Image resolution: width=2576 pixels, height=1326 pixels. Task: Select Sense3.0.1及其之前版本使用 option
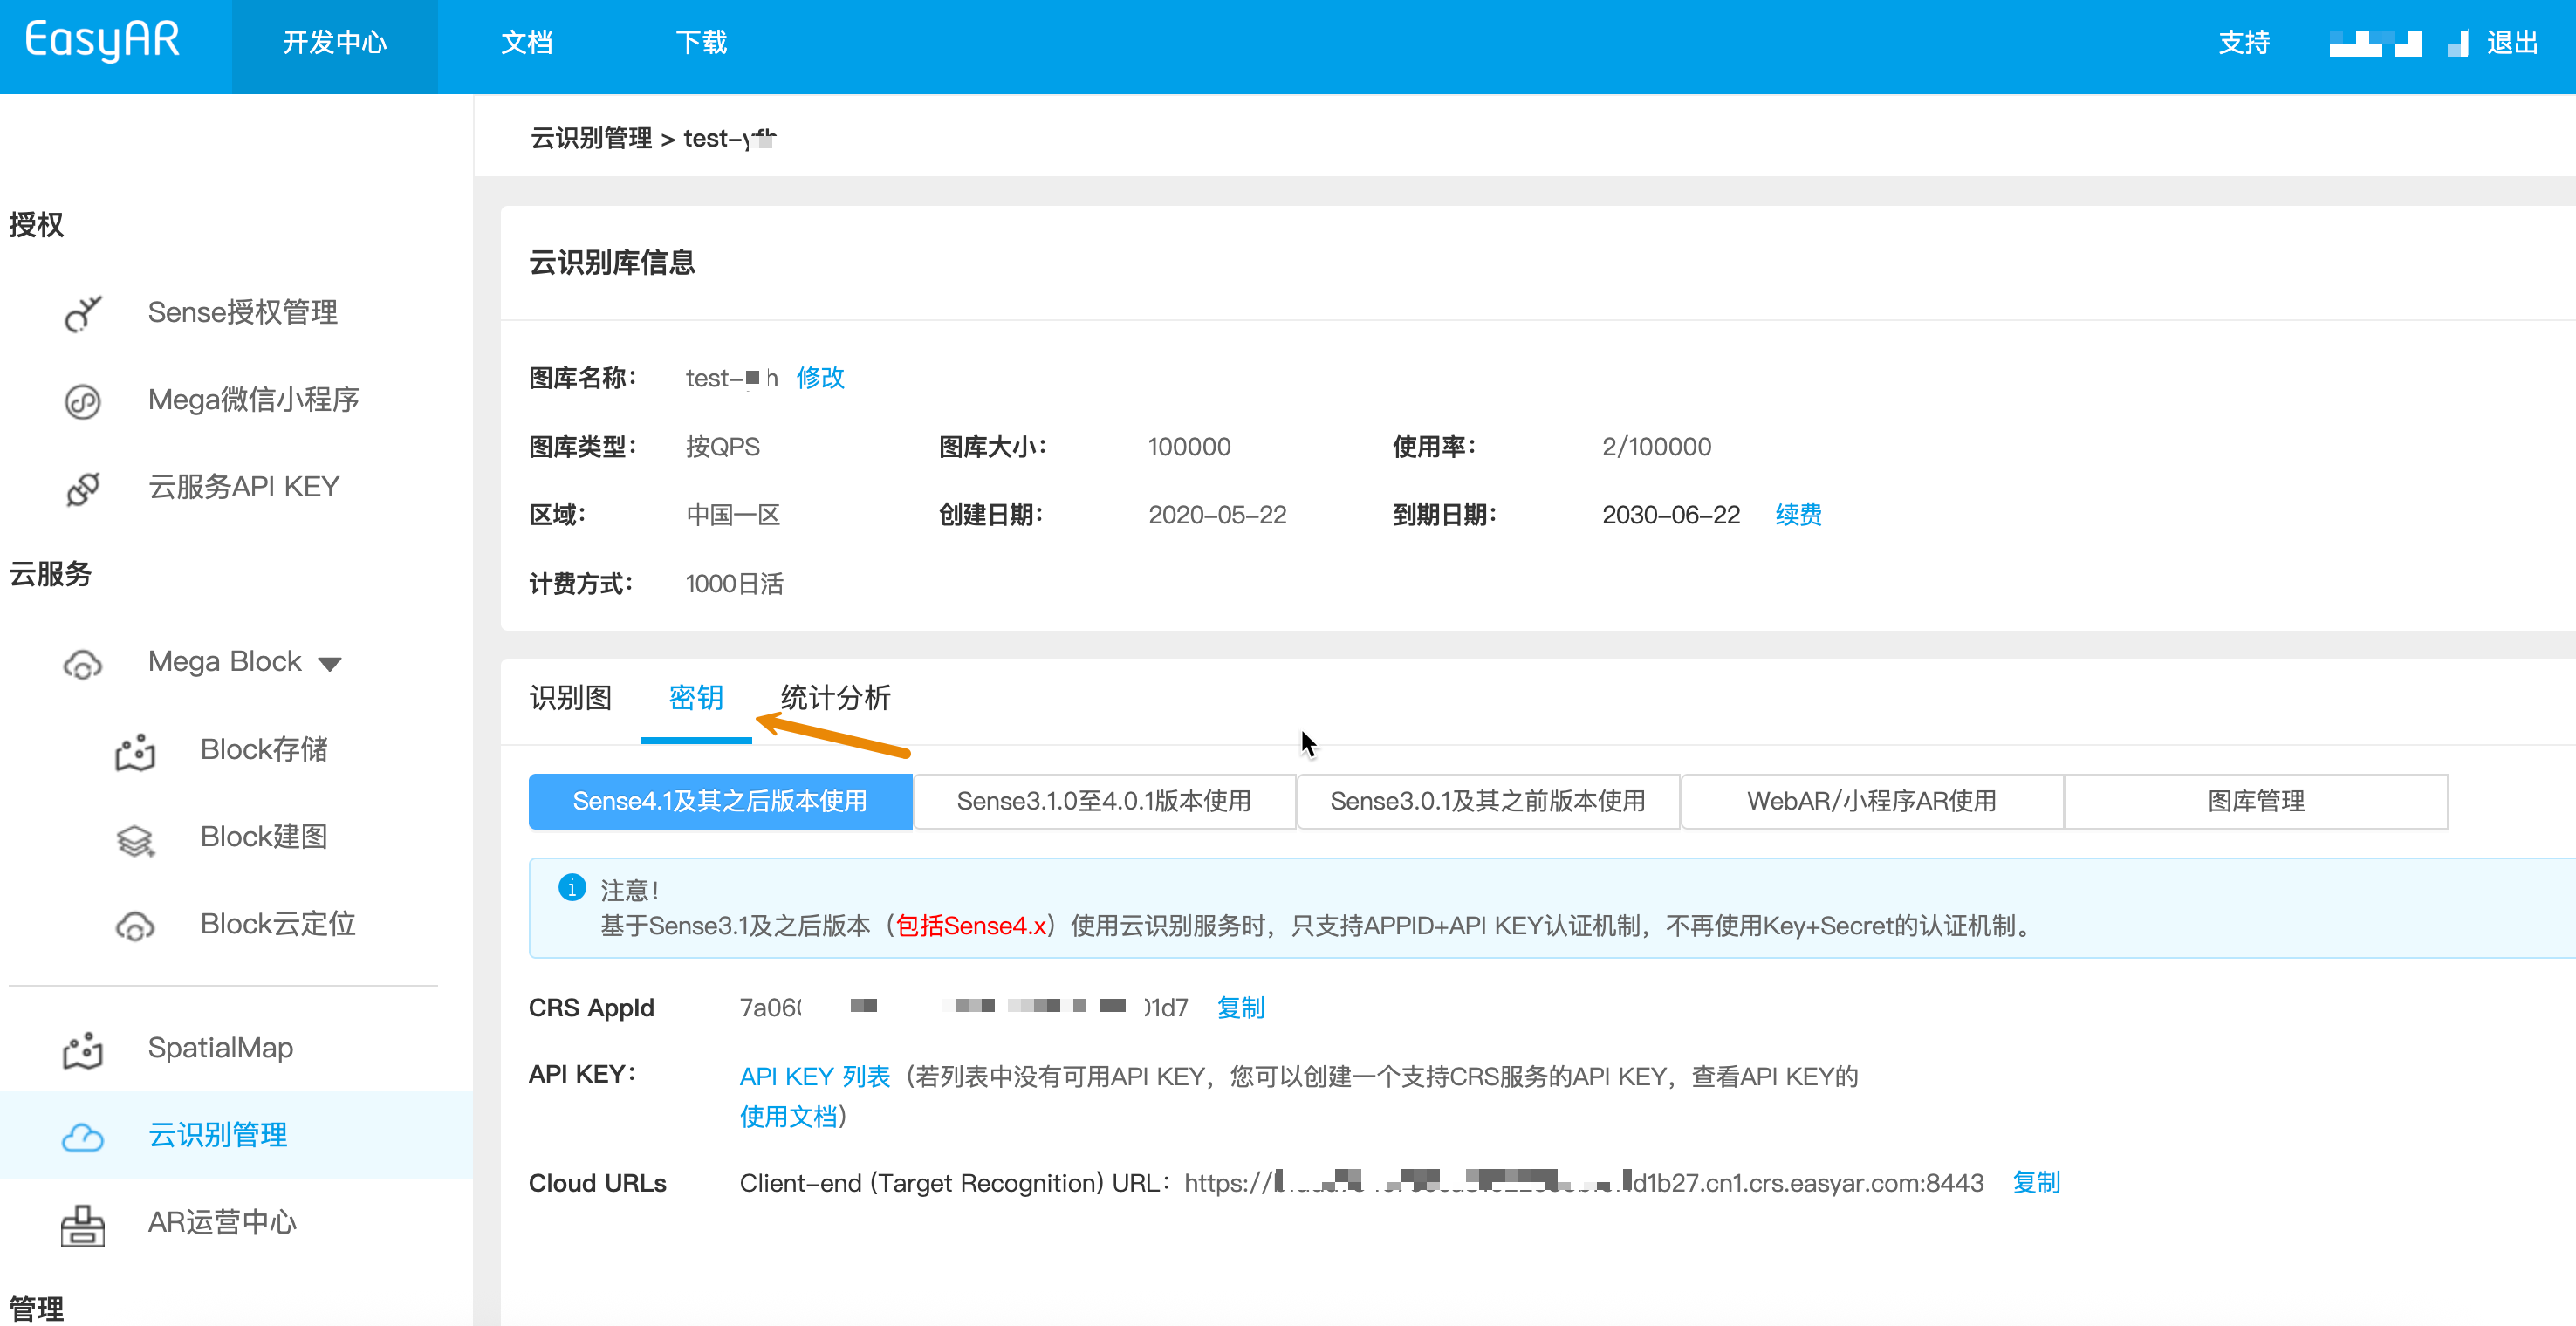pyautogui.click(x=1487, y=801)
